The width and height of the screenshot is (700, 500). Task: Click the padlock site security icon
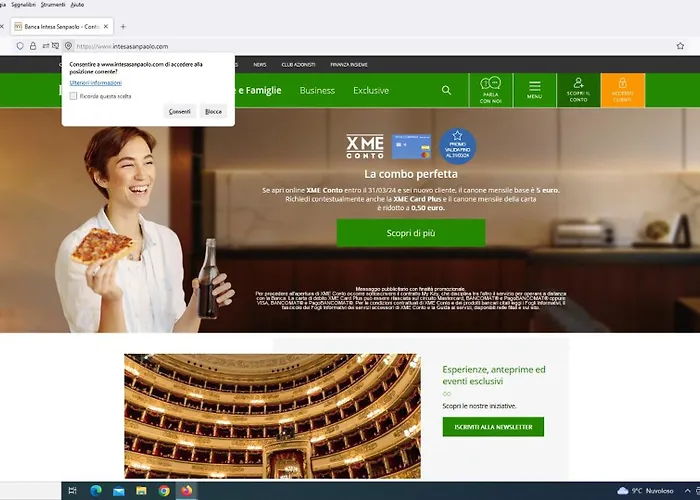click(x=33, y=46)
